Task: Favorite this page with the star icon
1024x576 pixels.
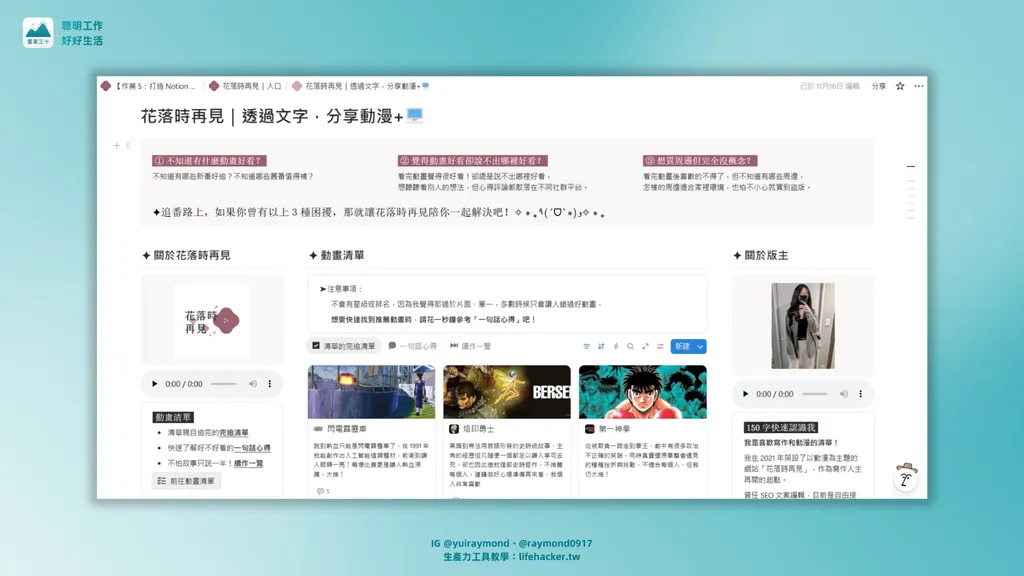Action: (x=900, y=87)
